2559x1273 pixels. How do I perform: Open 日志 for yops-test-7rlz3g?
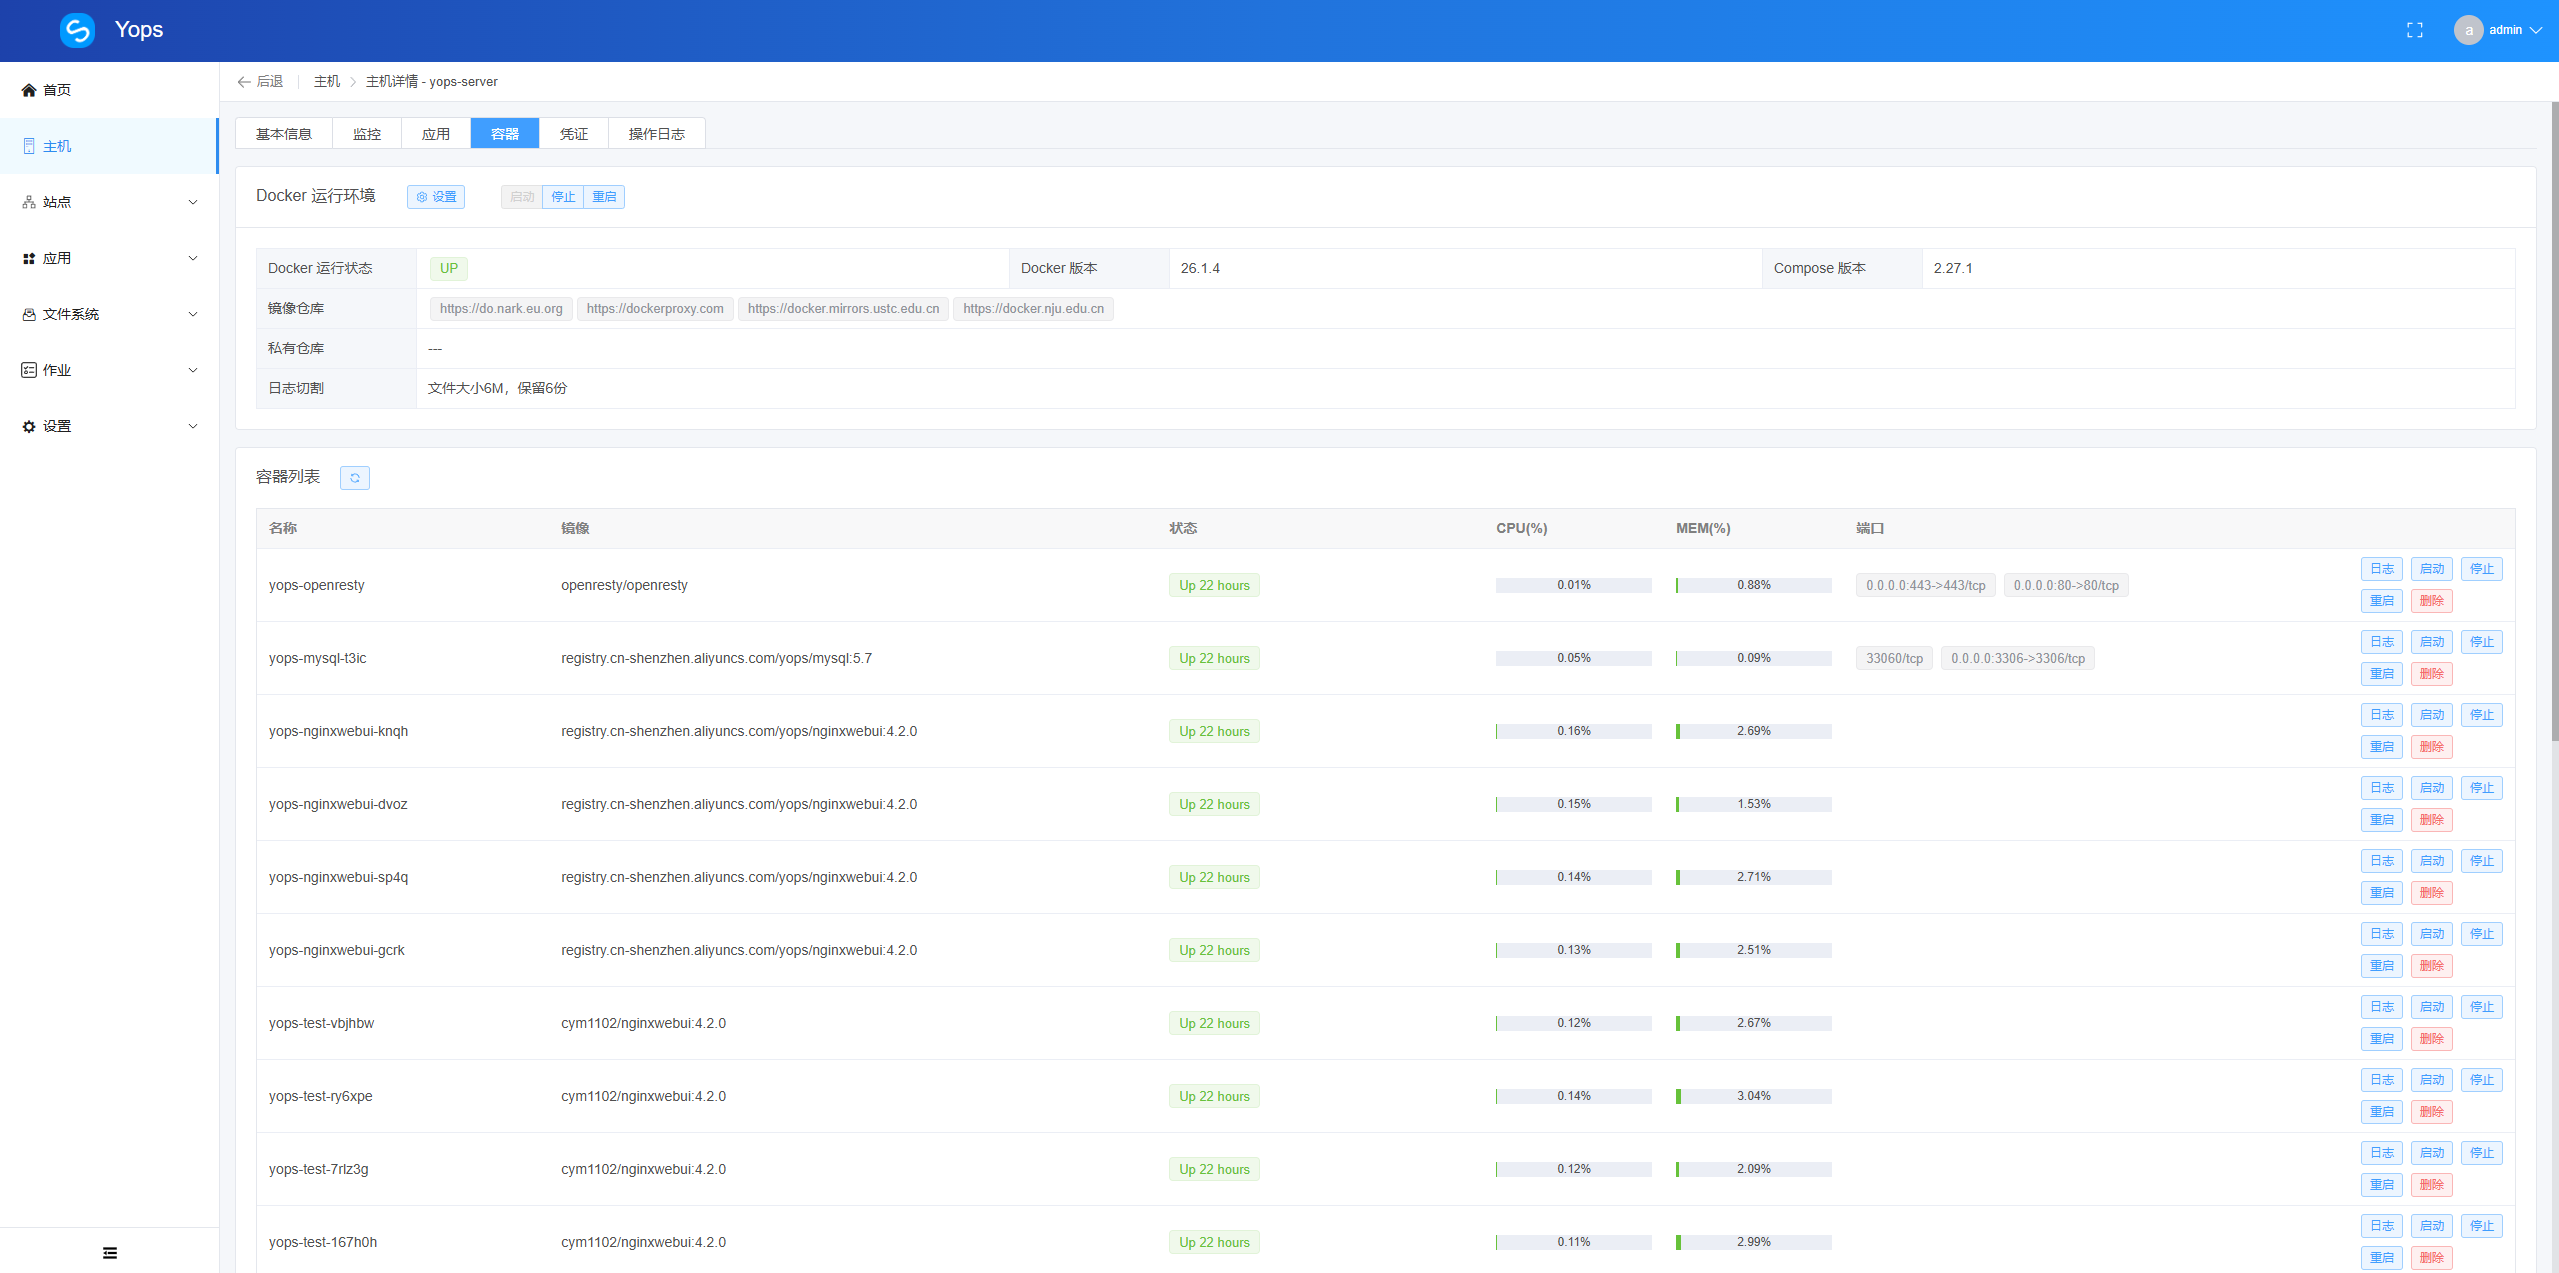tap(2382, 1153)
